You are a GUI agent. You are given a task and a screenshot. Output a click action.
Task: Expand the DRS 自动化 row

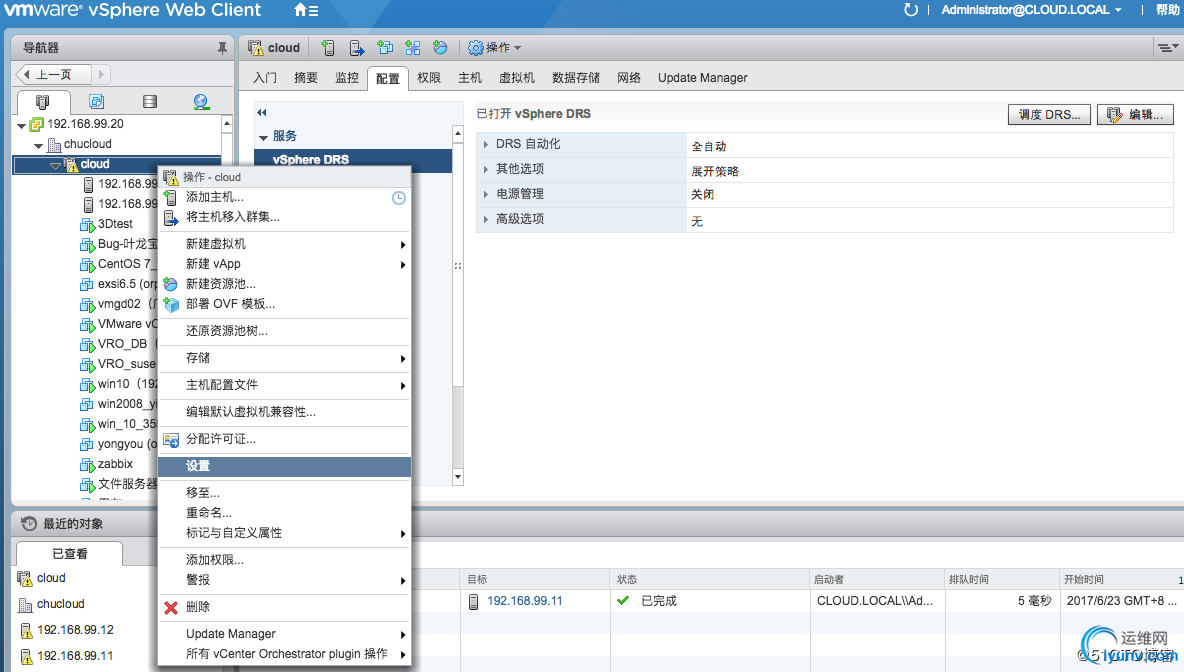[x=486, y=143]
